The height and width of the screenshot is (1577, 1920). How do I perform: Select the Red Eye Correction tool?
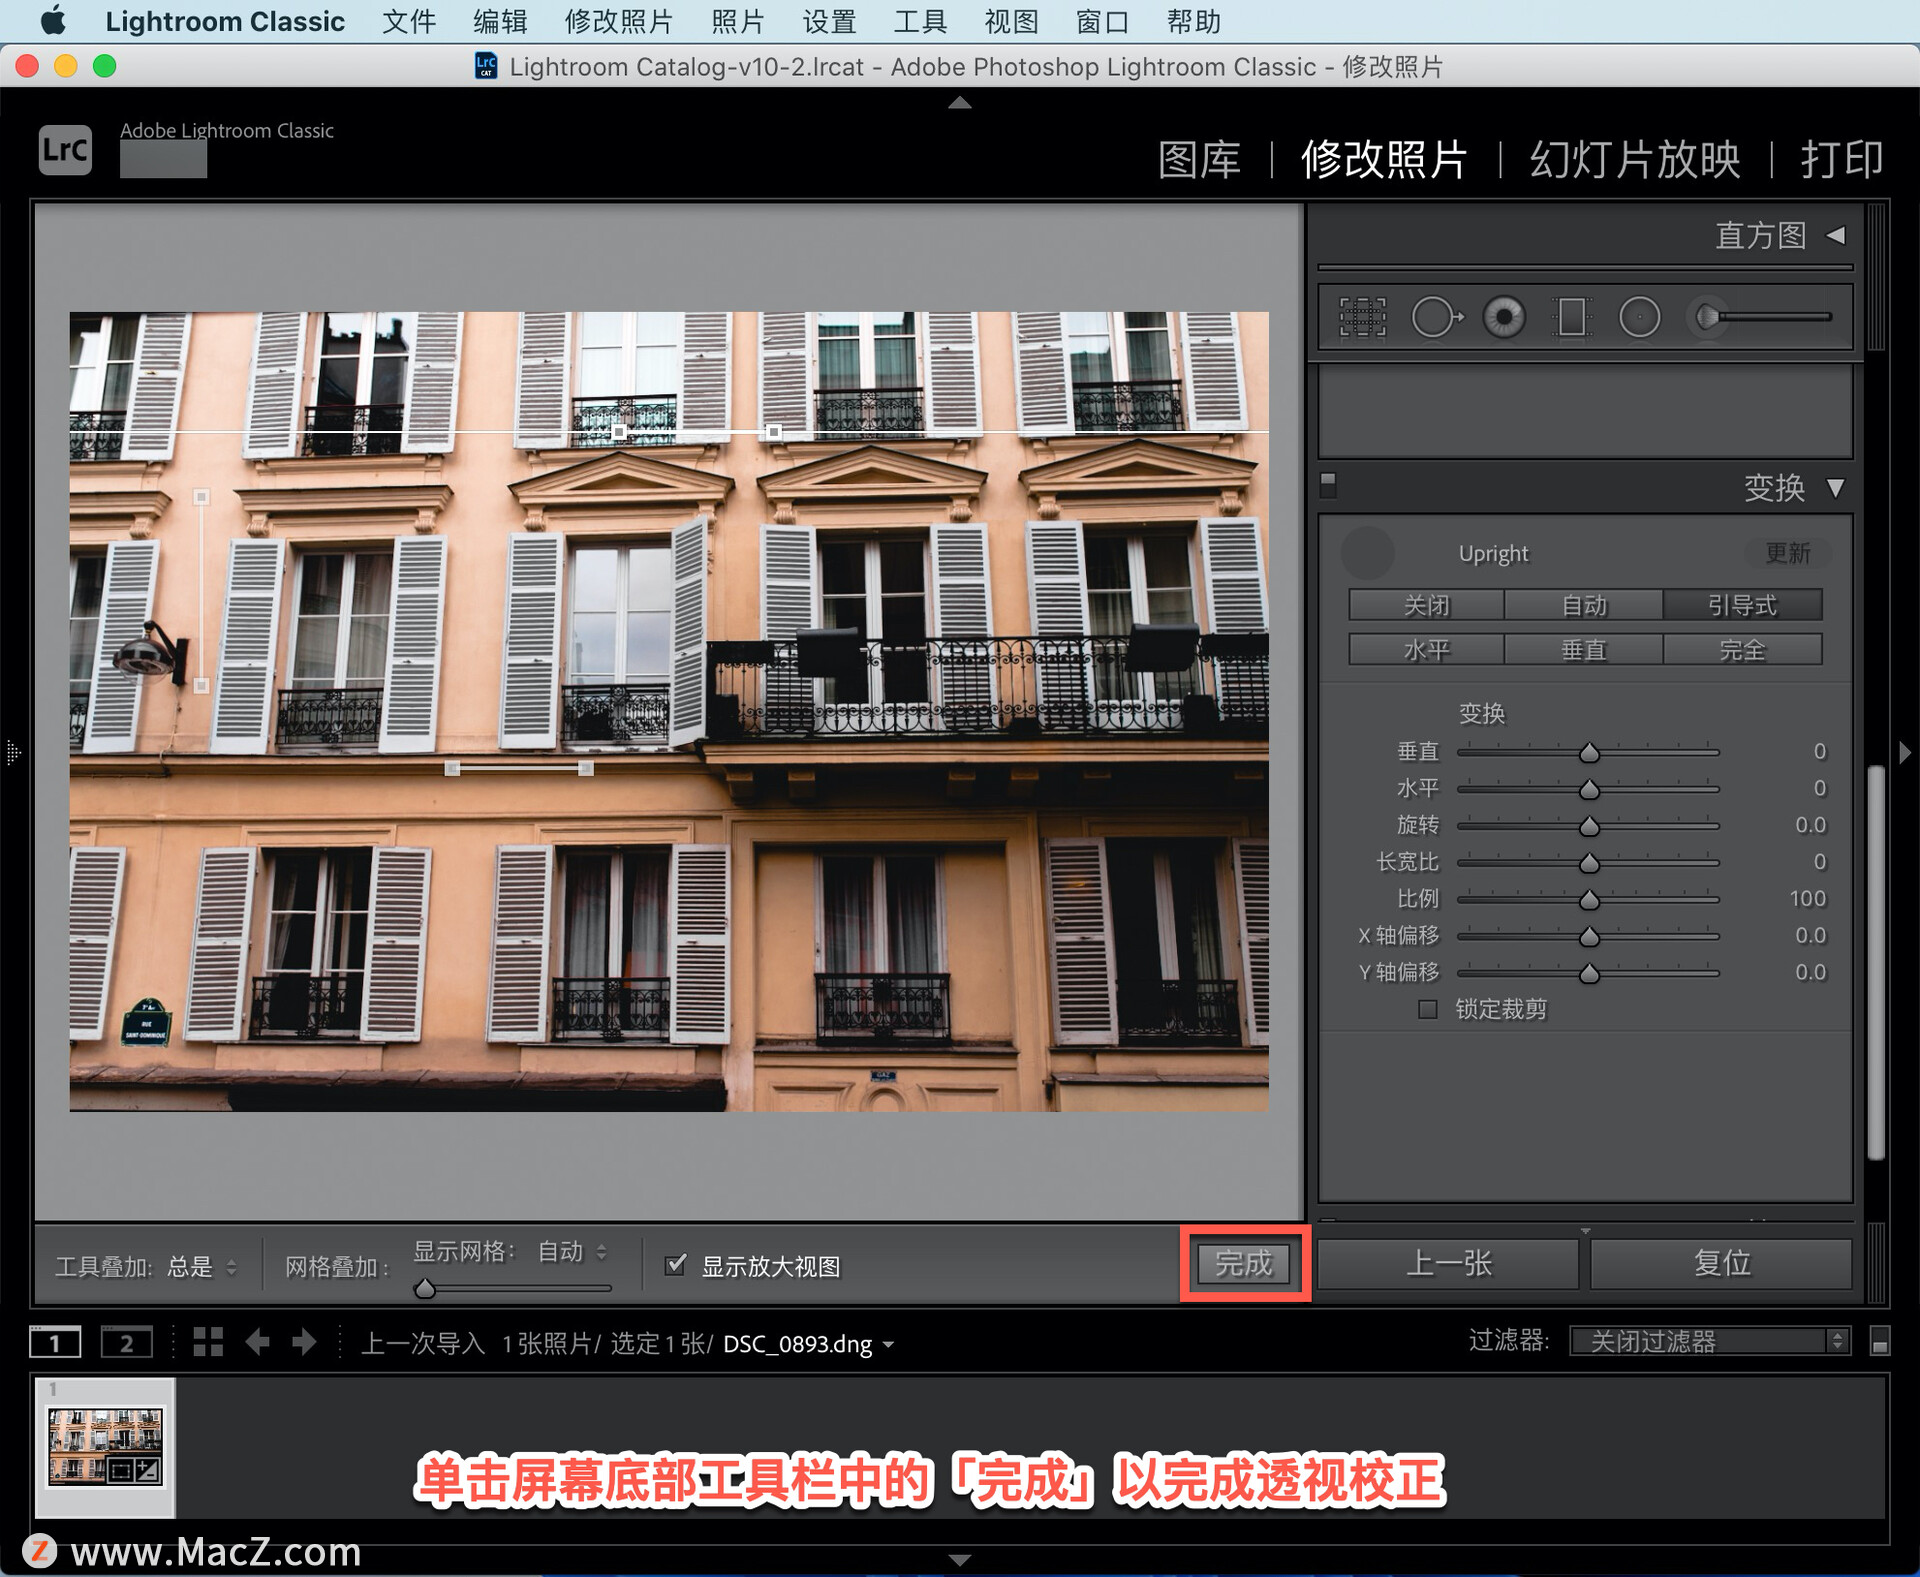pyautogui.click(x=1504, y=317)
